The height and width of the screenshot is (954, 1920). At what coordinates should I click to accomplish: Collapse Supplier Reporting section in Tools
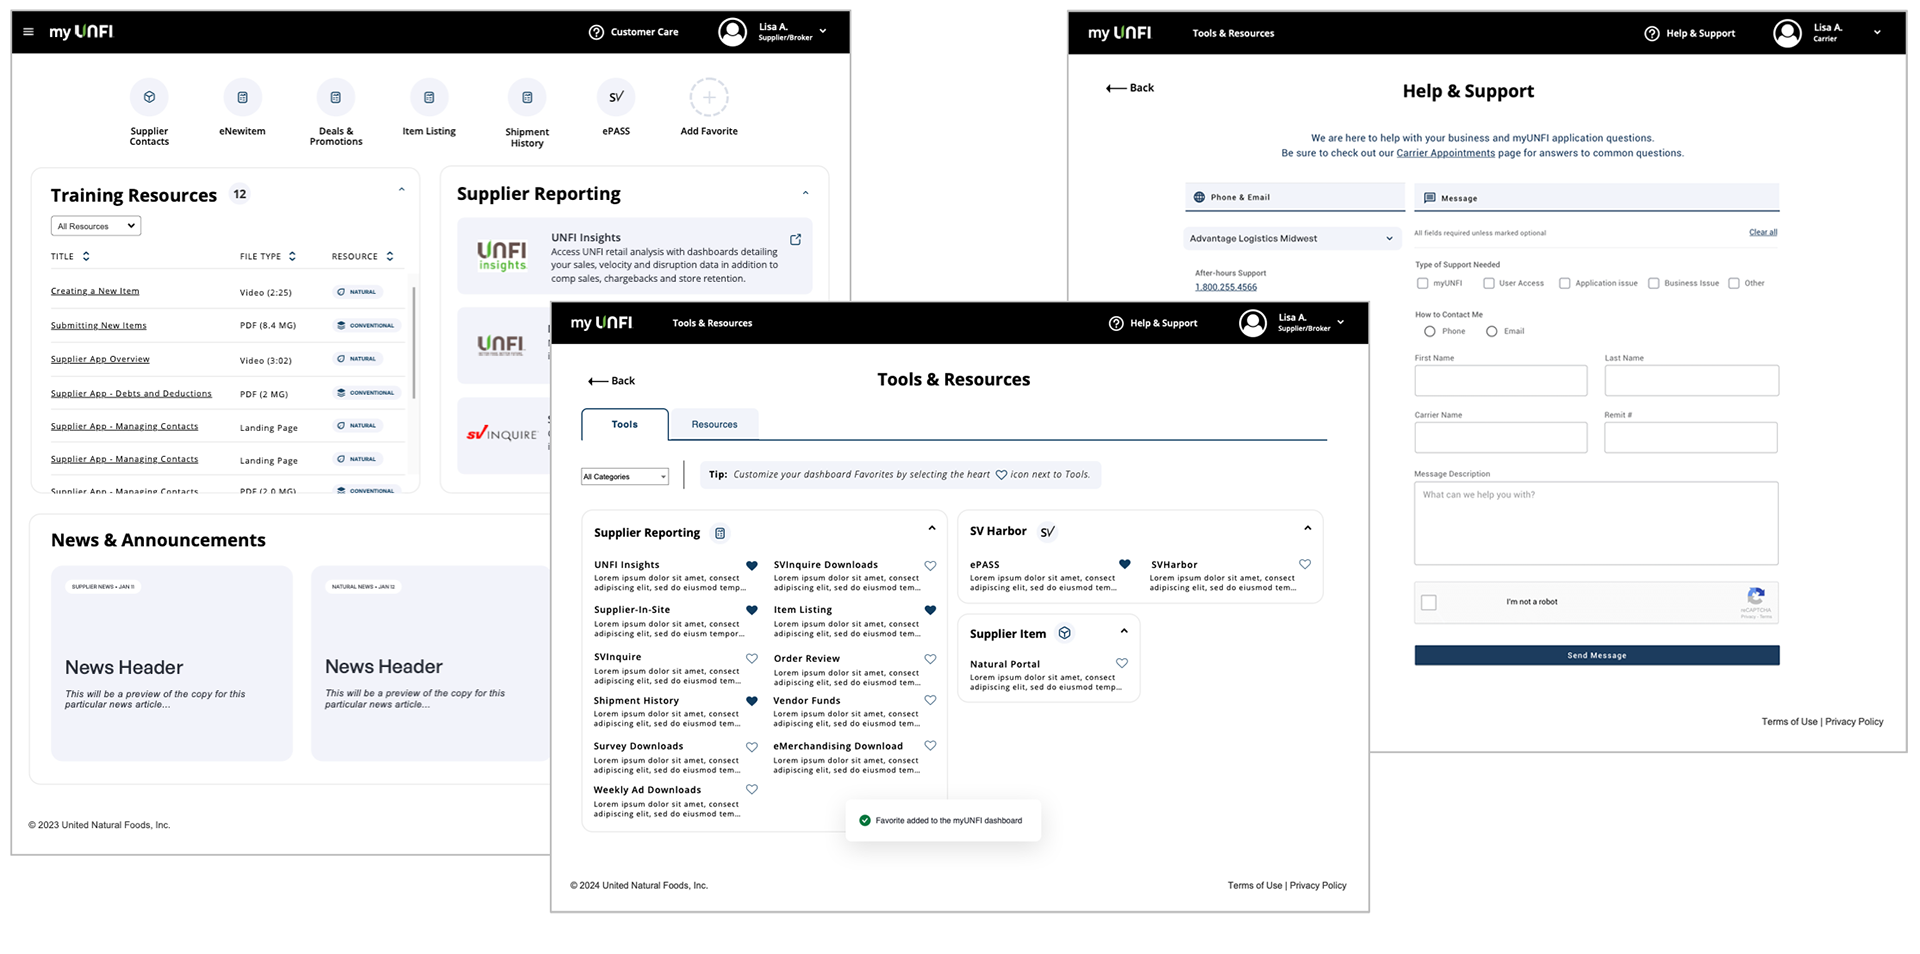932,528
